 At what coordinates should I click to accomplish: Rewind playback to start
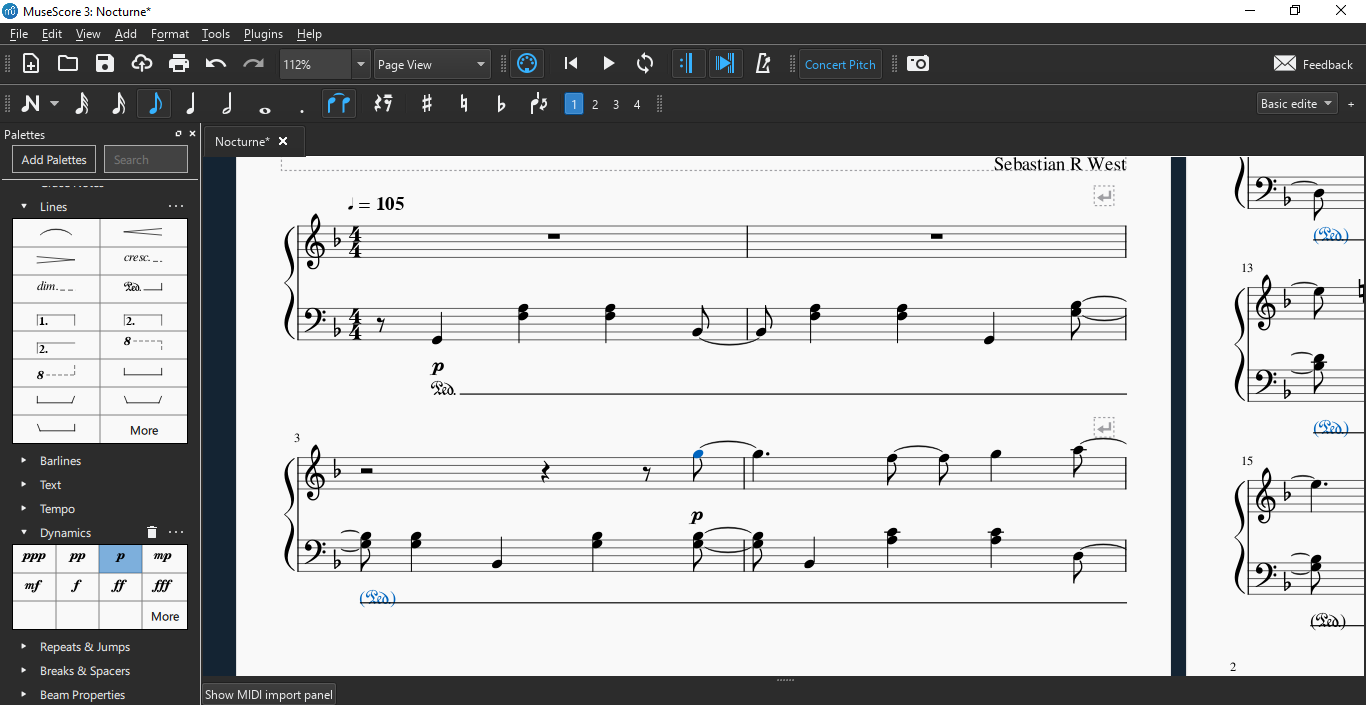click(571, 64)
